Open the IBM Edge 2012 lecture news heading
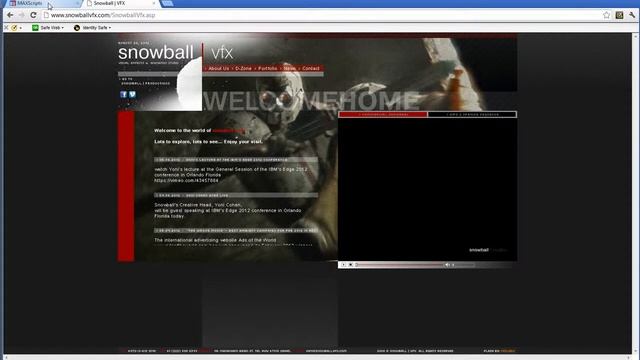 [236, 160]
